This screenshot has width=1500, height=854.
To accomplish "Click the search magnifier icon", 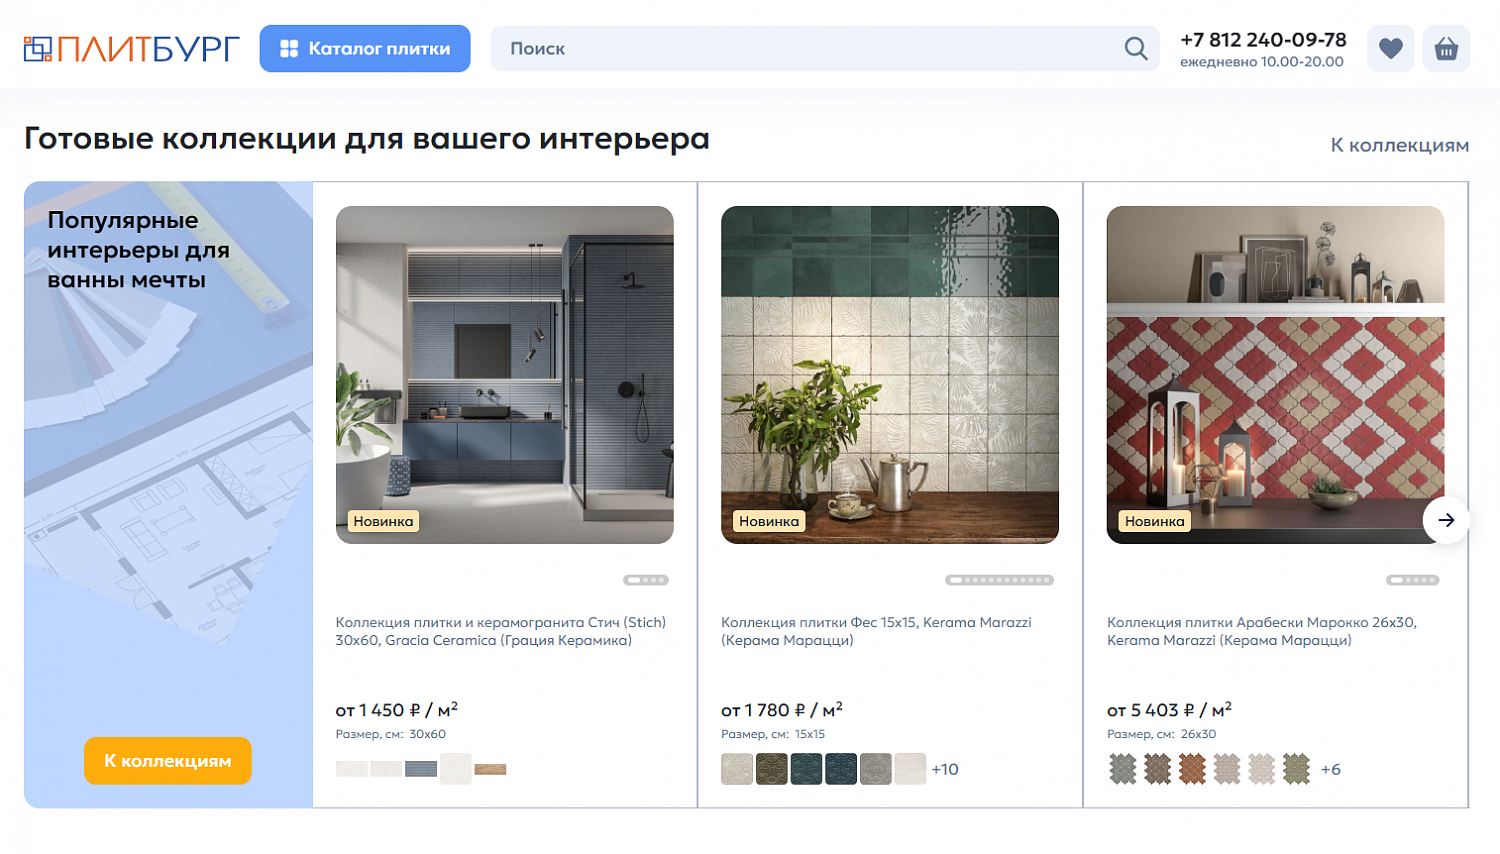I will (x=1135, y=48).
